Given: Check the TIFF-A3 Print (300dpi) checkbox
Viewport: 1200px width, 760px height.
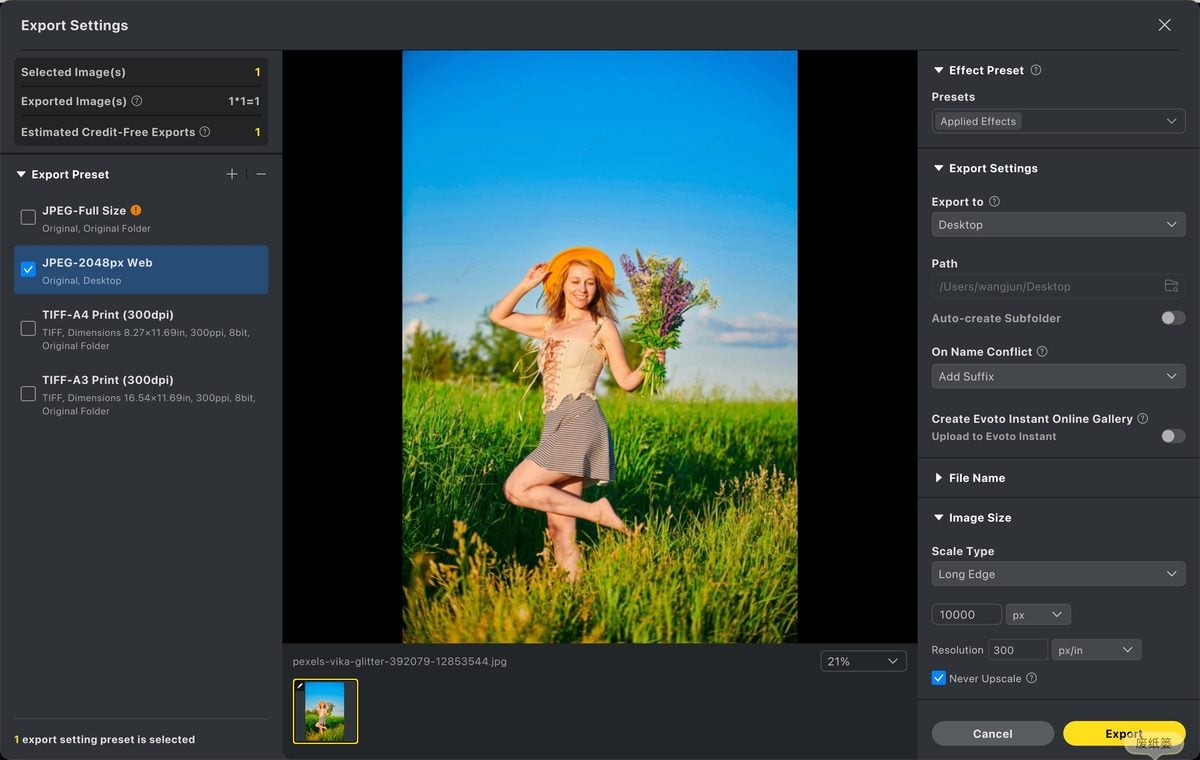Looking at the screenshot, I should [x=28, y=394].
